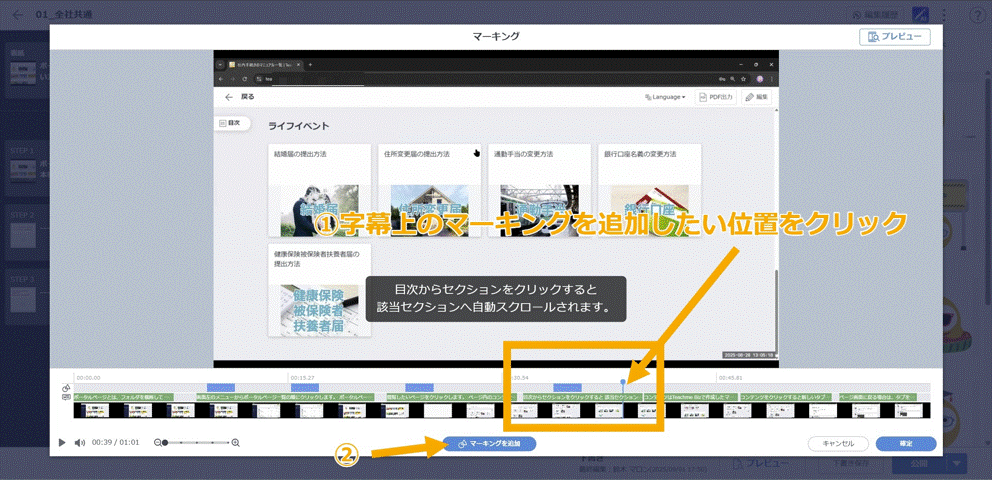Click the play button below the timeline
The height and width of the screenshot is (480, 992).
coord(62,442)
